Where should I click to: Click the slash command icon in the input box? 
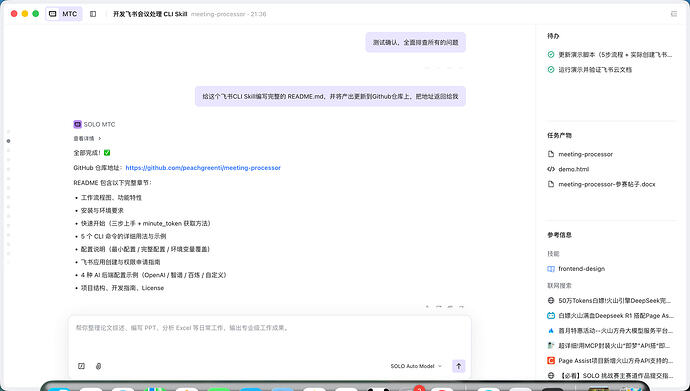point(81,366)
